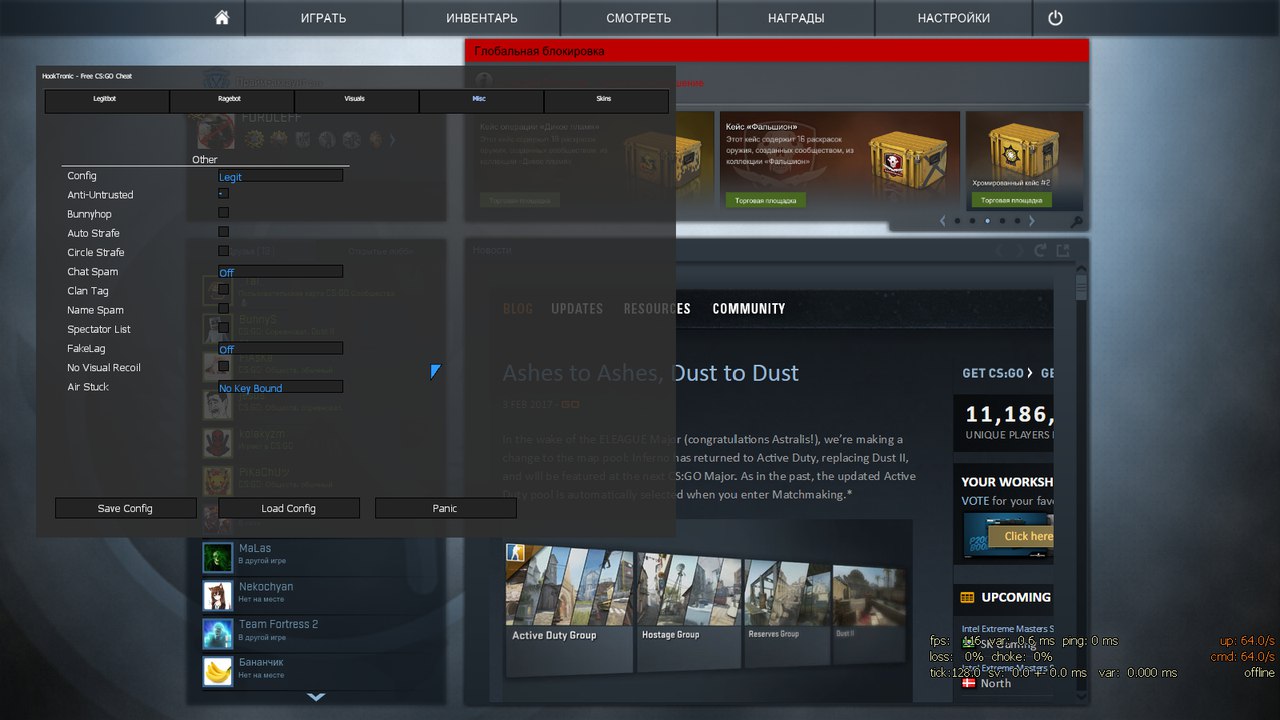1280x720 pixels.
Task: Open the СМОТРЕТЬ menu
Action: point(639,18)
